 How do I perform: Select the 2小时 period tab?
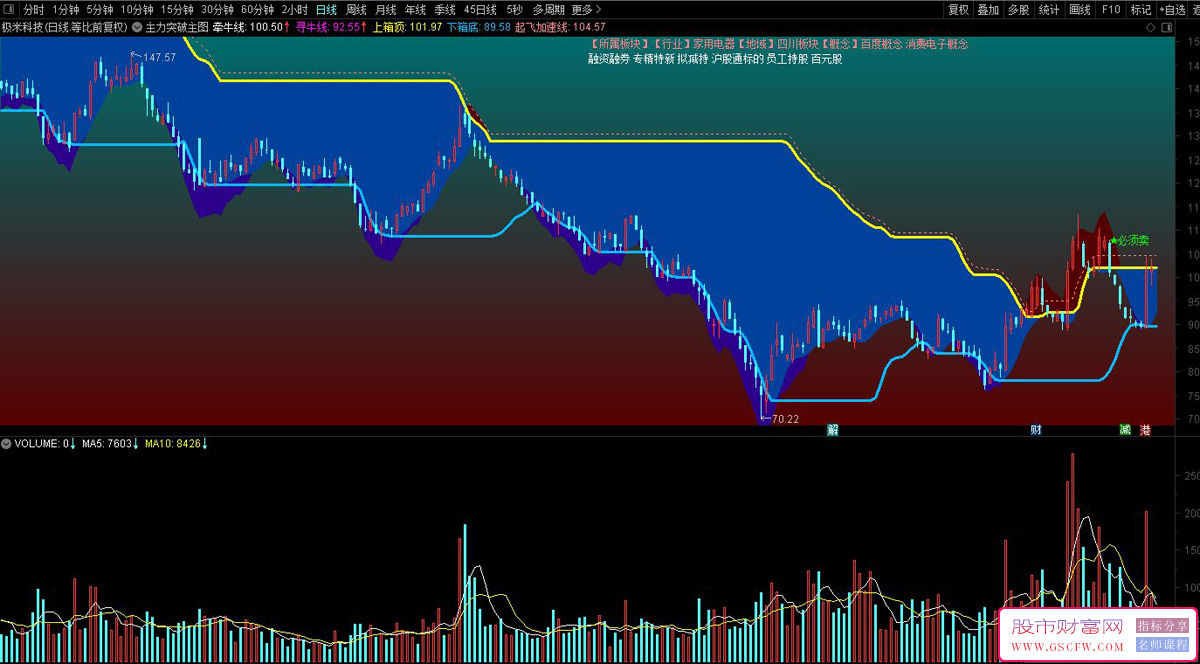(x=294, y=9)
